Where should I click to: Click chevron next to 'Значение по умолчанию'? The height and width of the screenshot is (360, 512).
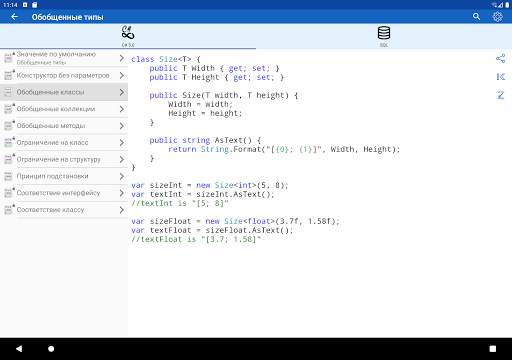point(122,58)
